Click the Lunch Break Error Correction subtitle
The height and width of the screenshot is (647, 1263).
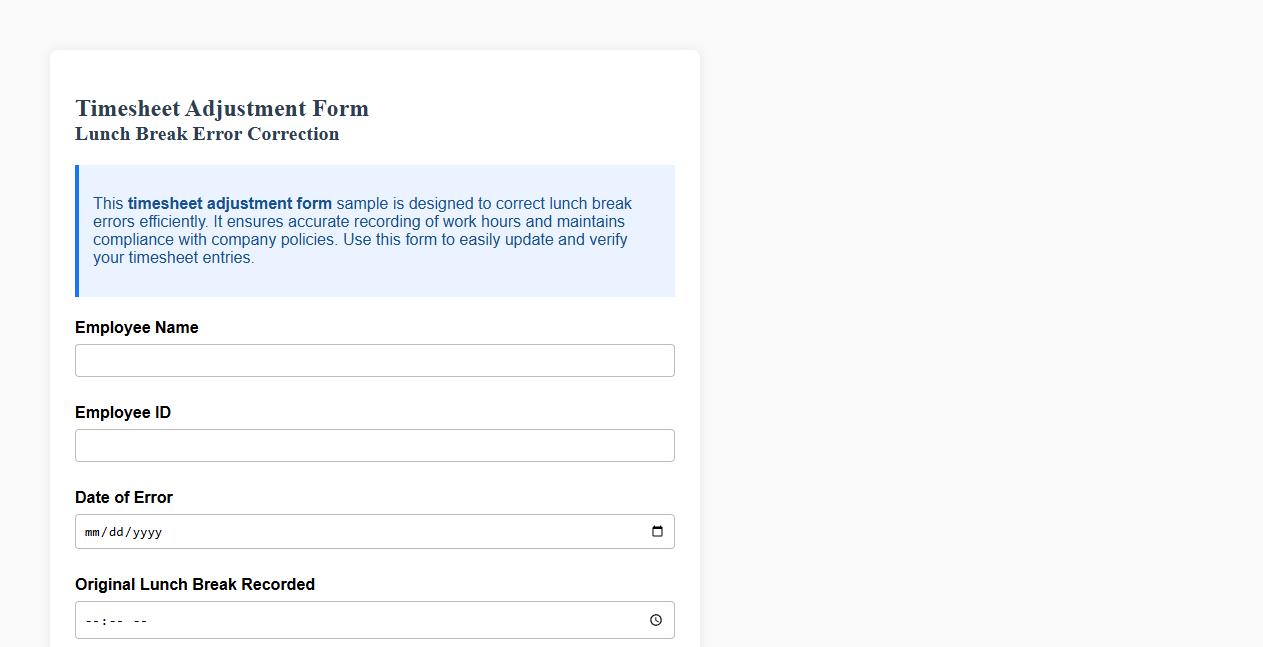tap(207, 134)
